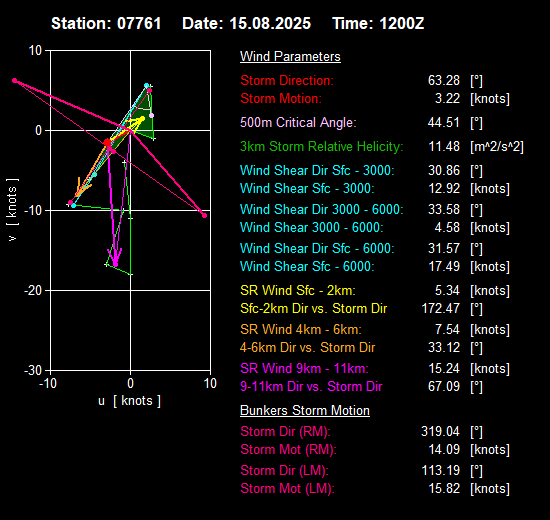Click 9-11km Dir vs. Storm Dir label

click(x=311, y=386)
